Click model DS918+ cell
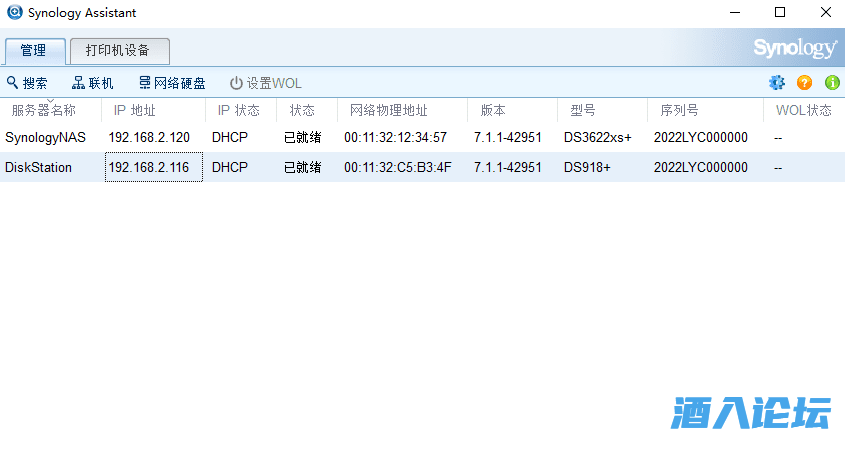This screenshot has width=845, height=455. pos(587,167)
